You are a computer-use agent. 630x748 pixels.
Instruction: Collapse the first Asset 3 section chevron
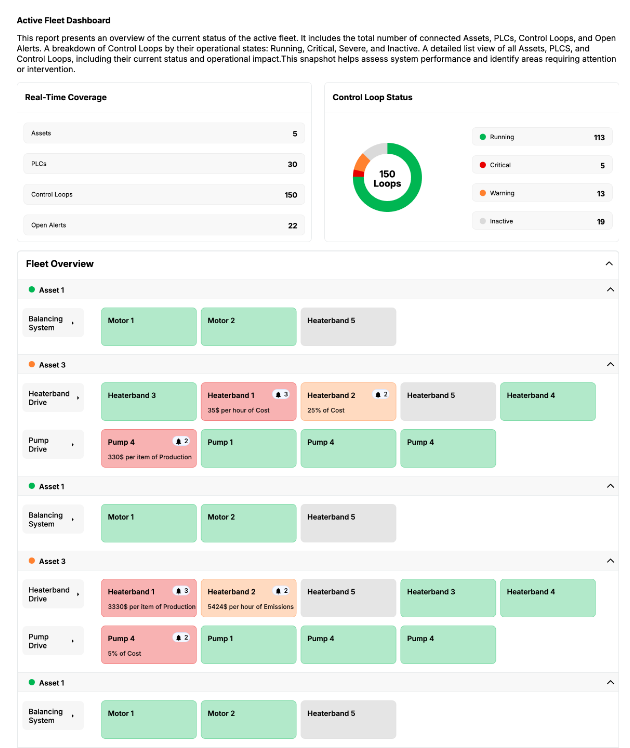pyautogui.click(x=610, y=365)
